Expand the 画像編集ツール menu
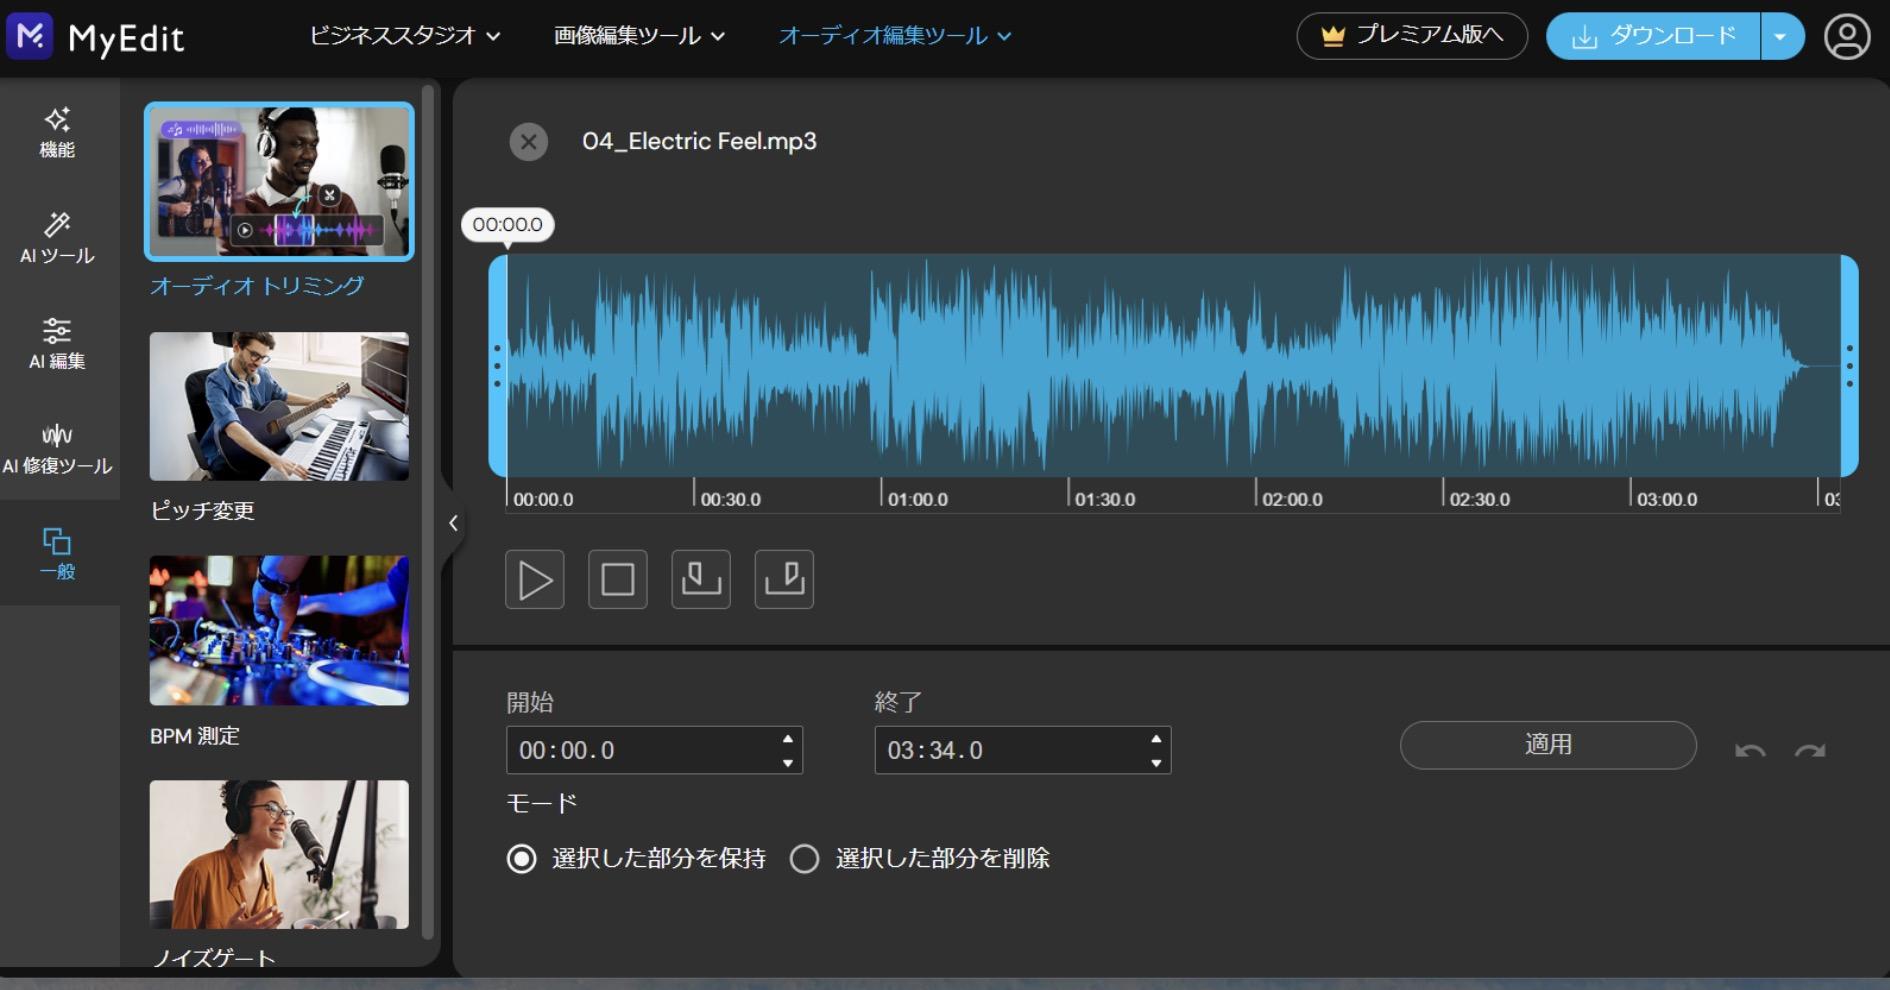 (x=639, y=35)
